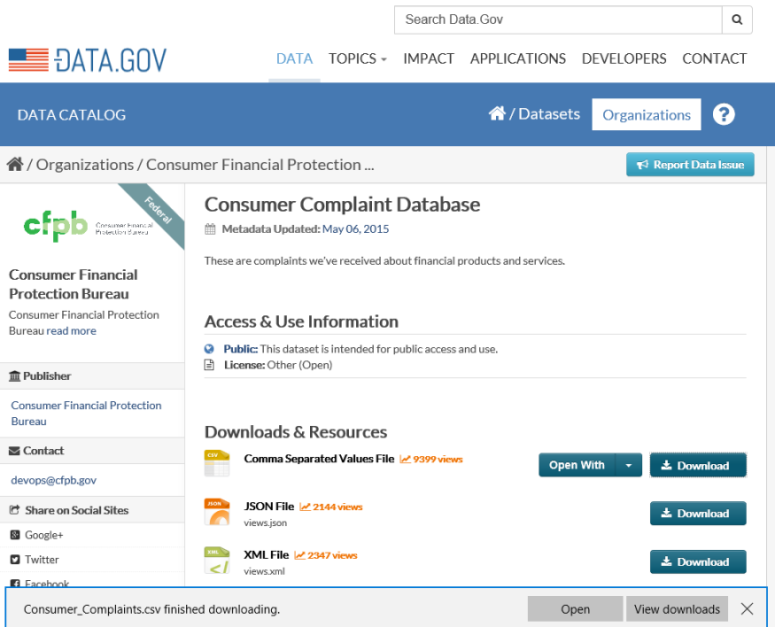The width and height of the screenshot is (775, 627).
Task: Click the Data.gov flag logo
Action: (x=29, y=60)
